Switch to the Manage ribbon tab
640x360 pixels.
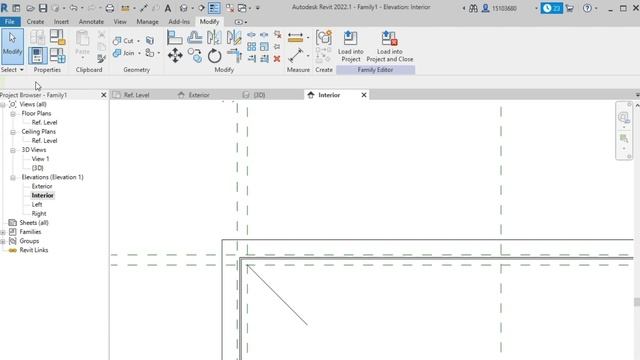point(147,22)
